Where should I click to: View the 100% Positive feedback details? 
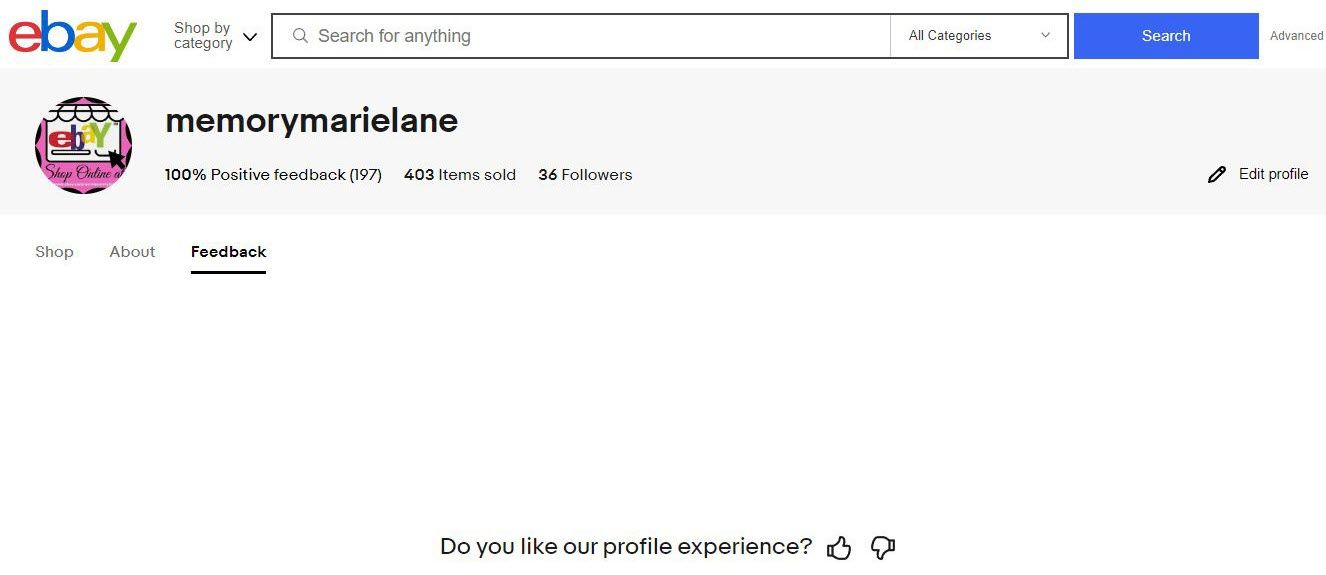tap(273, 175)
